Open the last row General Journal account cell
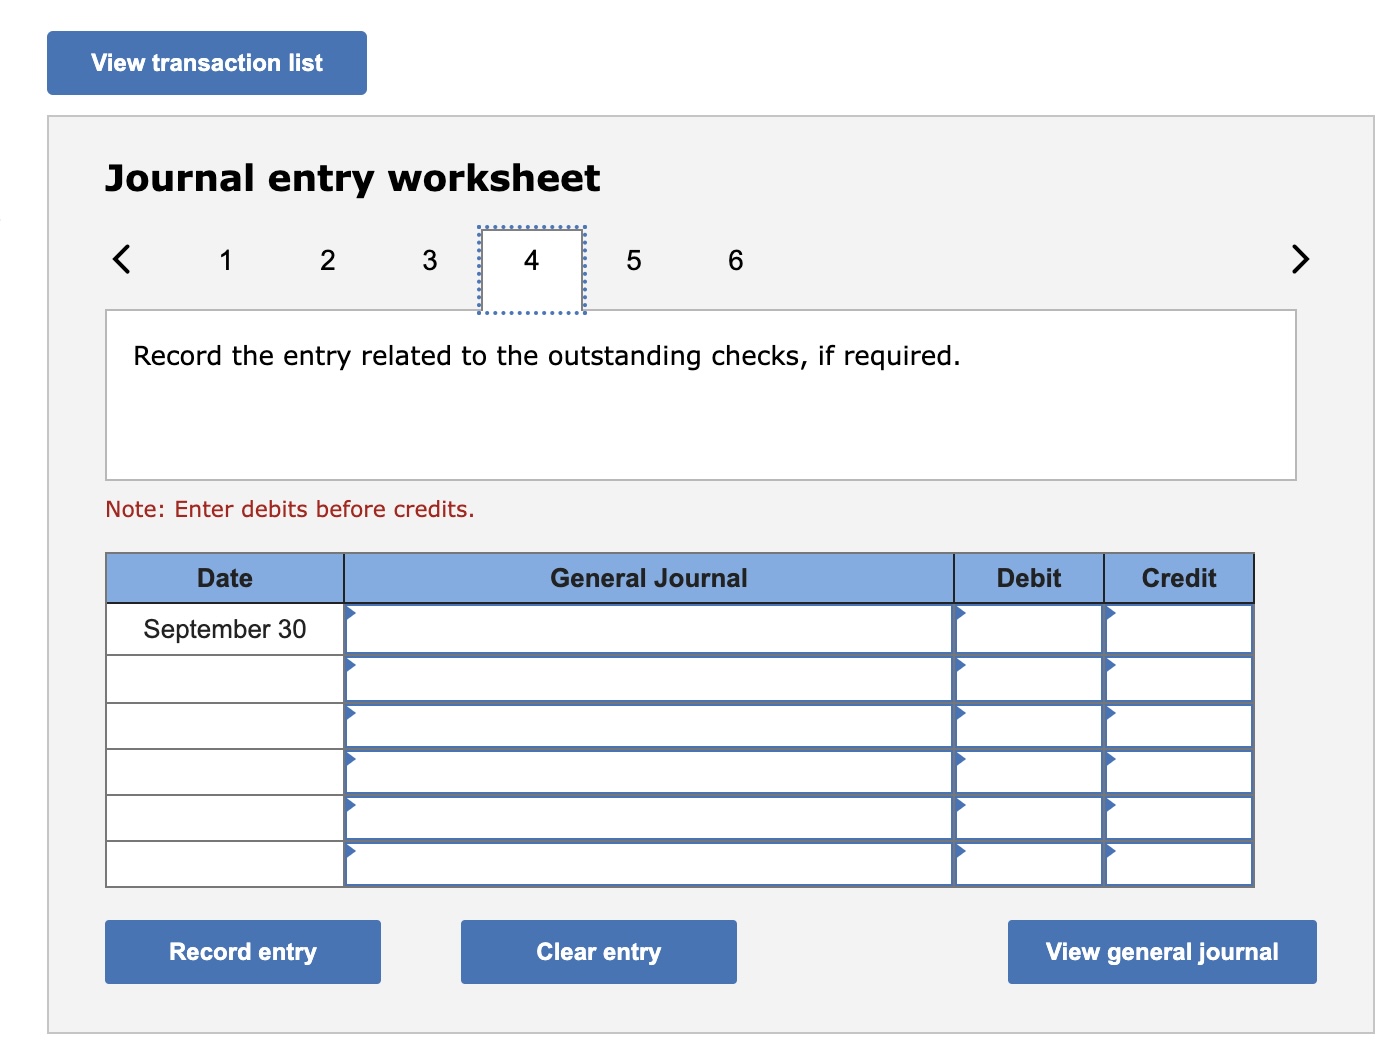Screen dimensions: 1390x1060 pyautogui.click(x=649, y=864)
